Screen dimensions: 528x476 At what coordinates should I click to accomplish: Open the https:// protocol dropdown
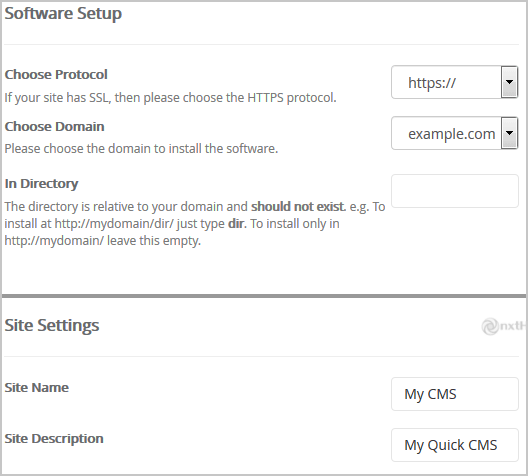(454, 82)
